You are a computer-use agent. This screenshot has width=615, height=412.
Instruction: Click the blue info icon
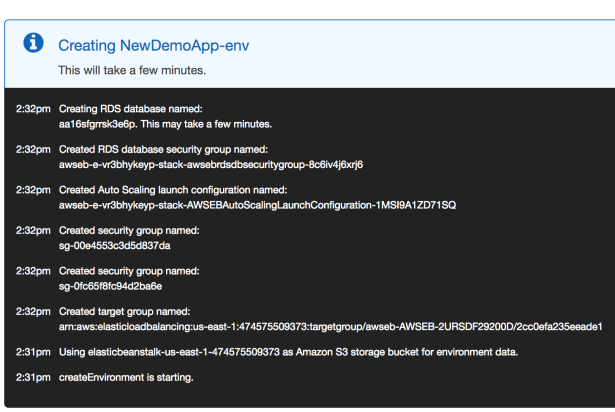coord(34,43)
